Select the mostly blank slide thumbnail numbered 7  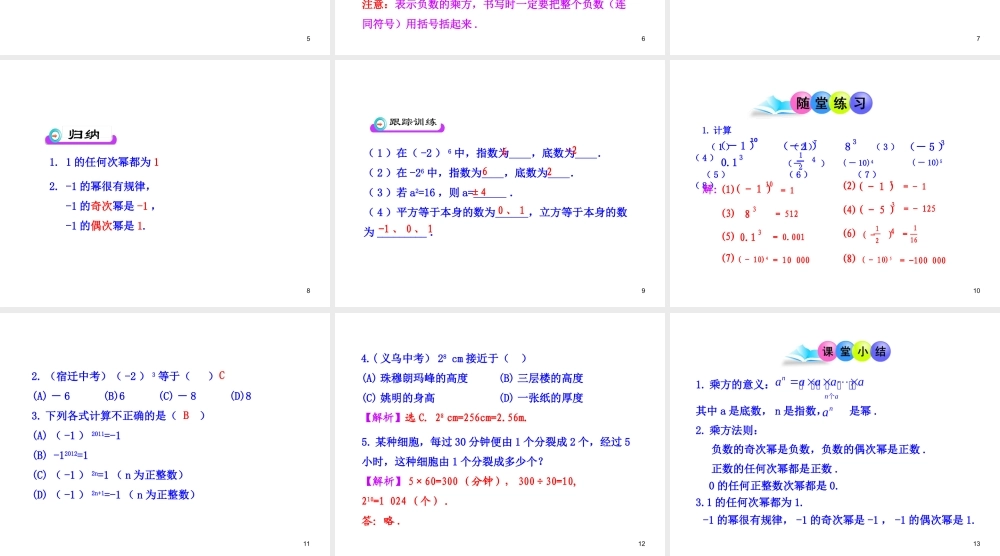pyautogui.click(x=835, y=27)
